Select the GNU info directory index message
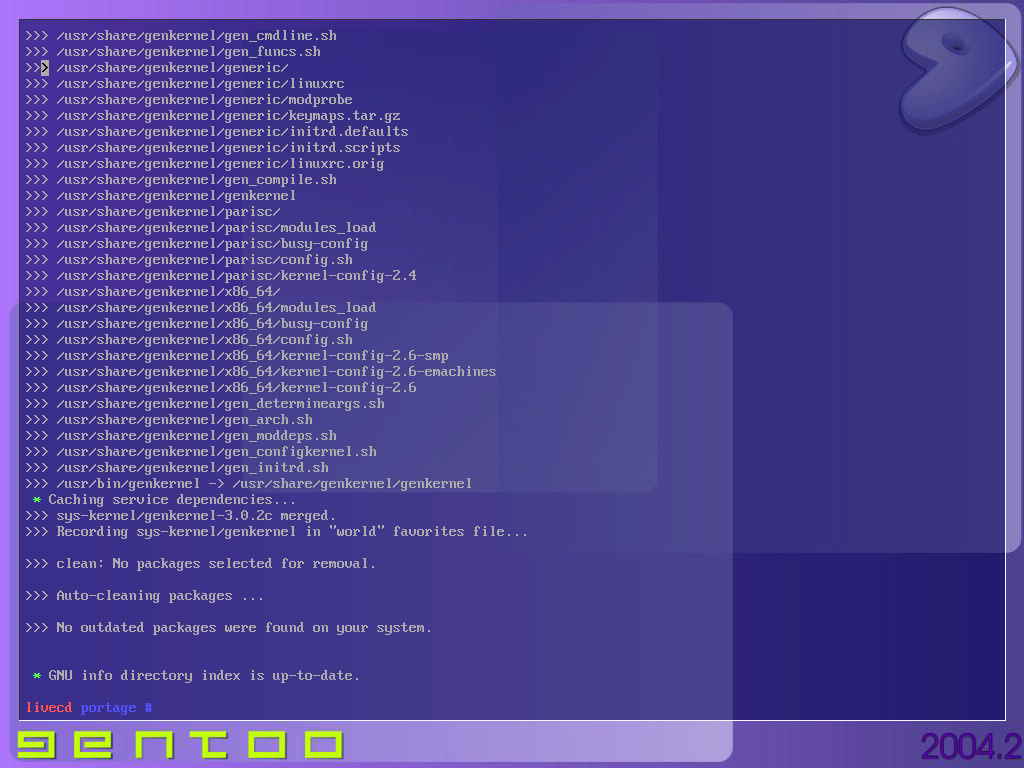This screenshot has width=1024, height=768. pyautogui.click(x=197, y=675)
